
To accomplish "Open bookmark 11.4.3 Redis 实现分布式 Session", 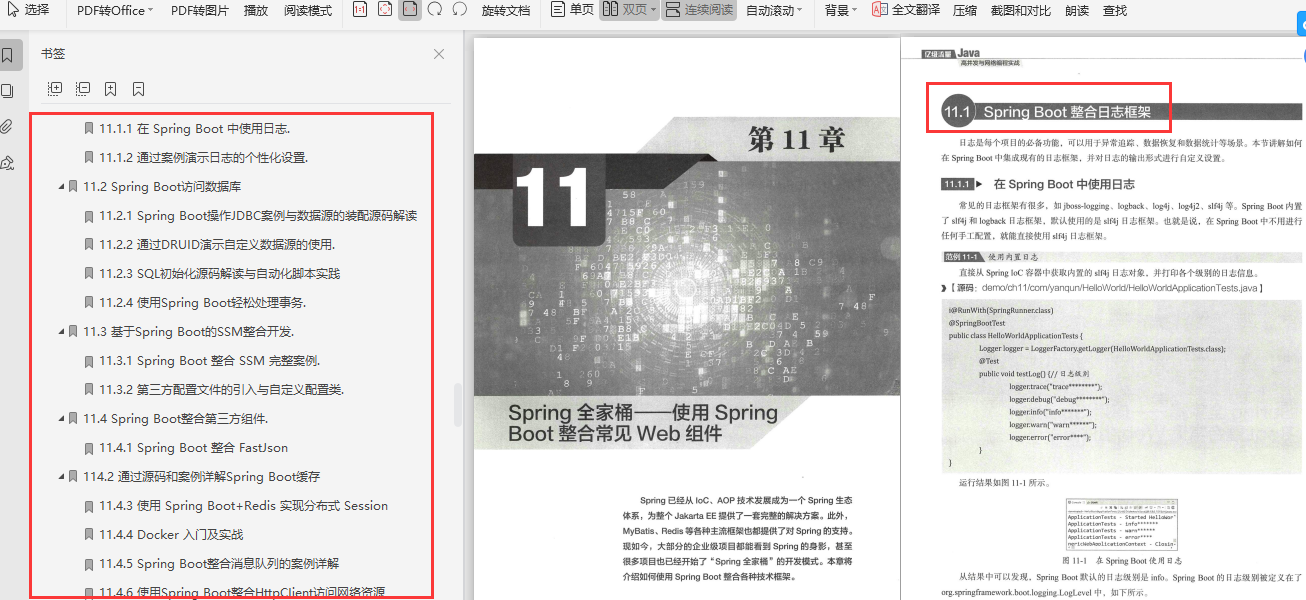I will pos(243,506).
